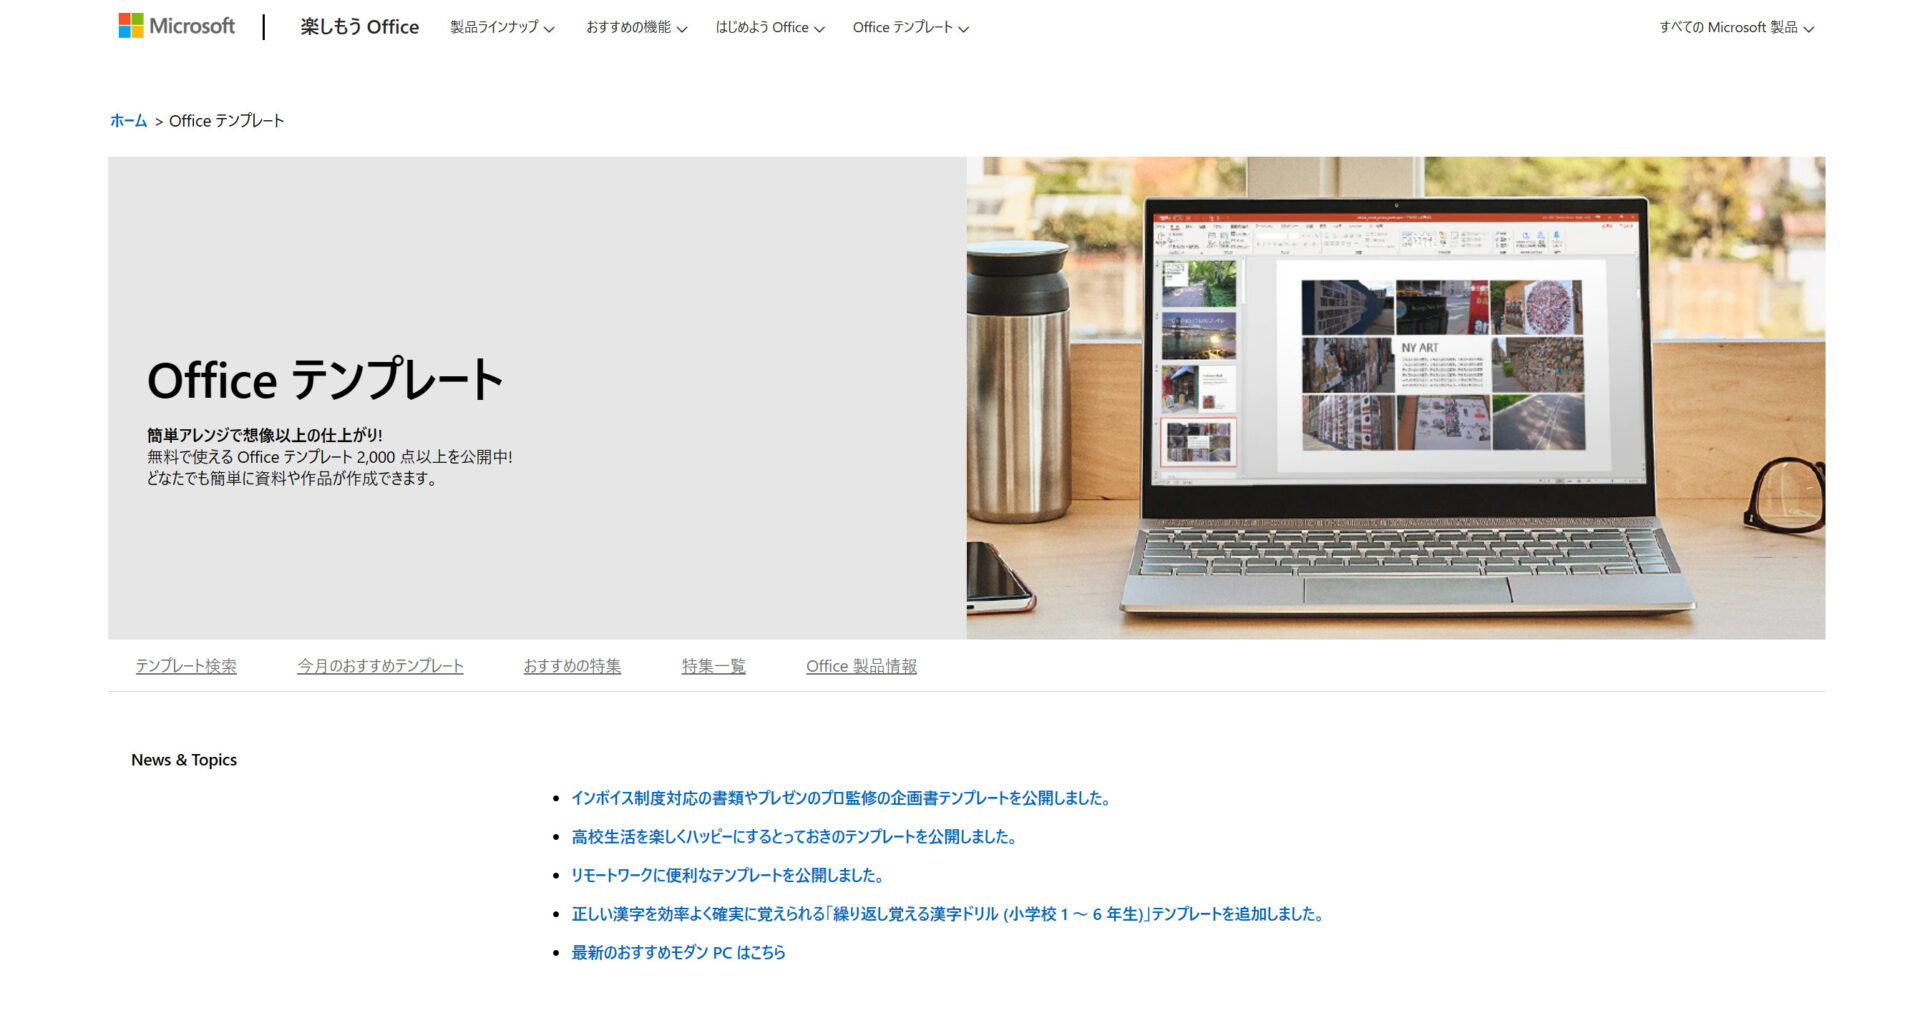Click the Microsoft logo
The image size is (1920, 1013).
[x=176, y=25]
